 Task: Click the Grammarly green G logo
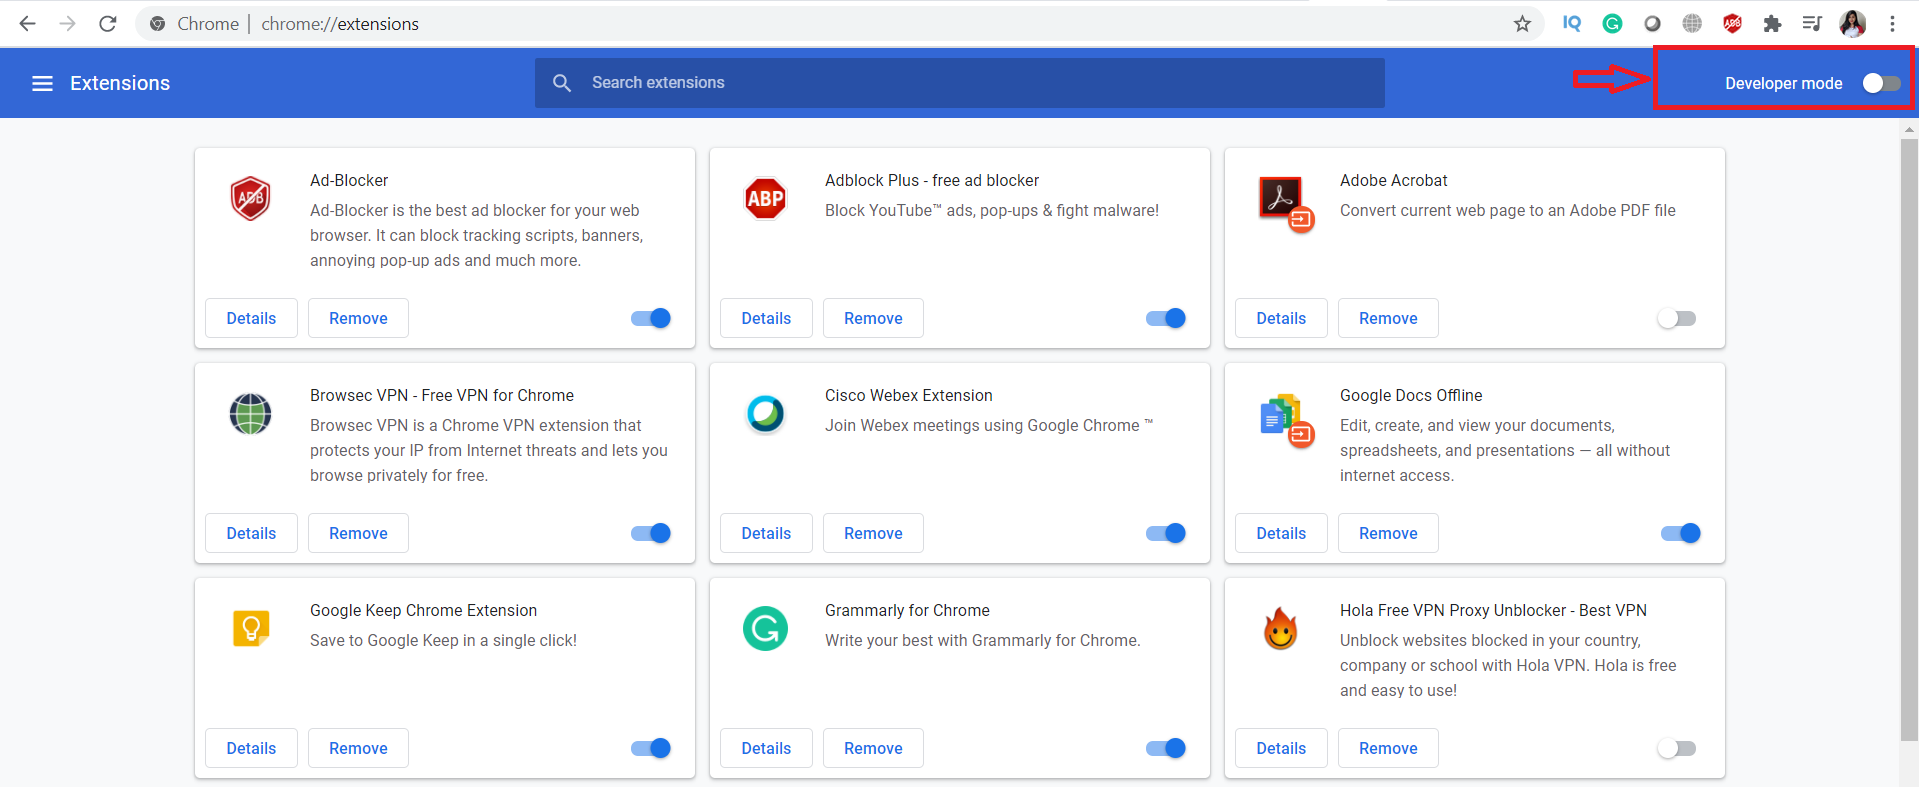tap(765, 628)
